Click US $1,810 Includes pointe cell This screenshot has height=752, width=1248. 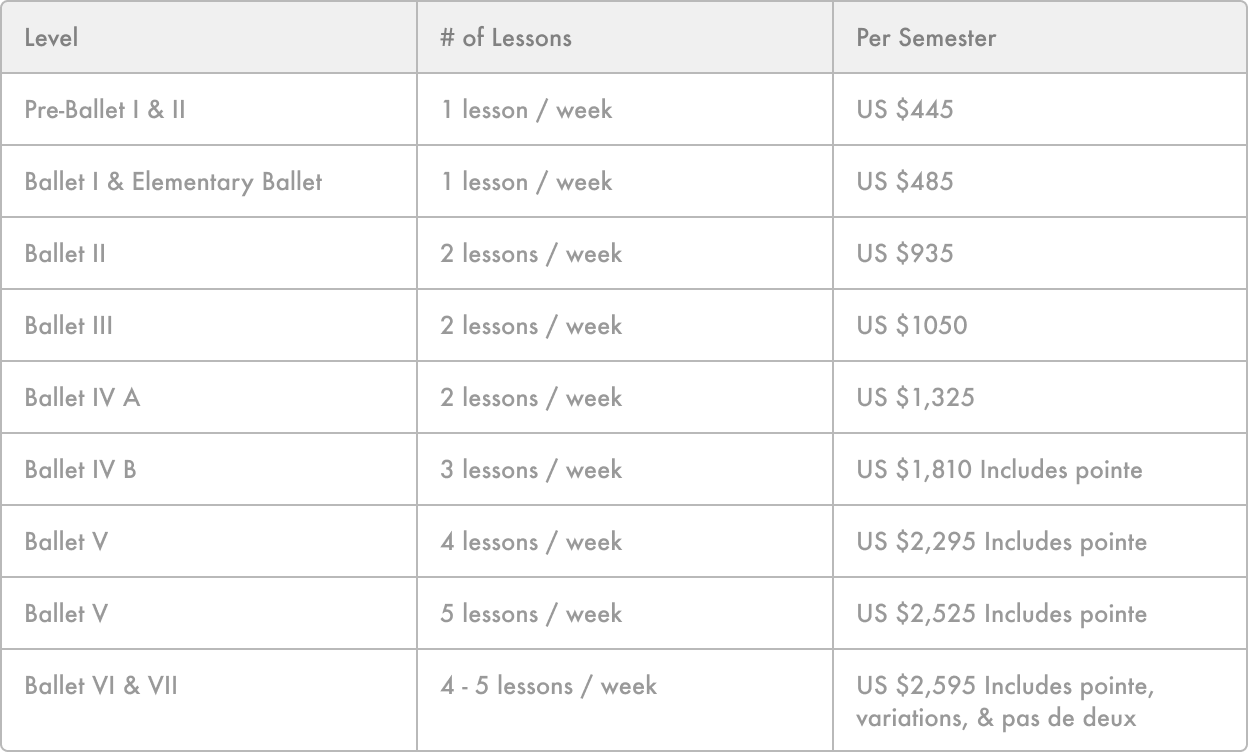[x=999, y=470]
